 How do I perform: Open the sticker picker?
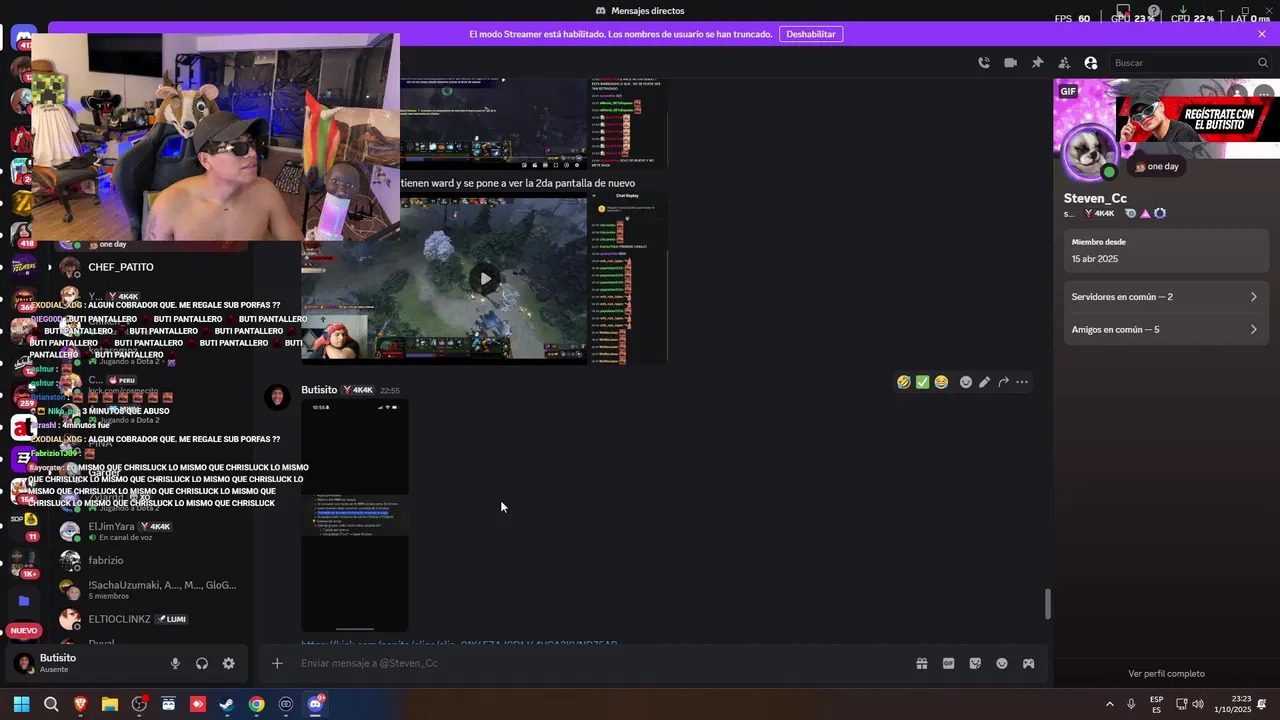pos(975,664)
